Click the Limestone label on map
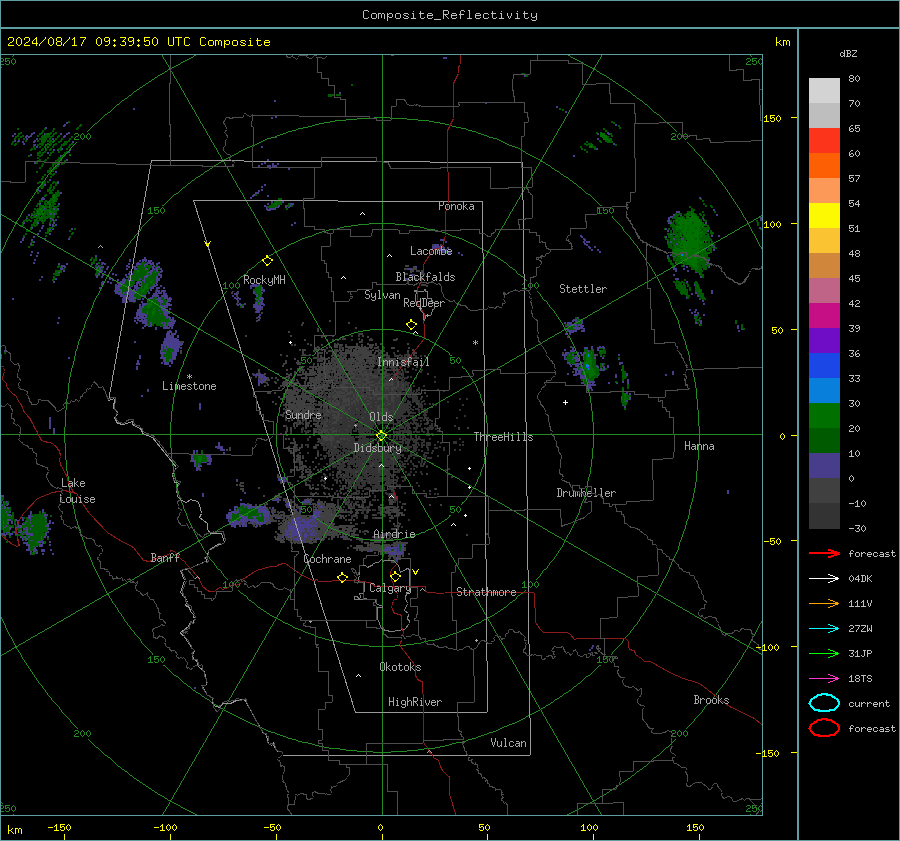Viewport: 900px width, 841px height. [x=189, y=386]
